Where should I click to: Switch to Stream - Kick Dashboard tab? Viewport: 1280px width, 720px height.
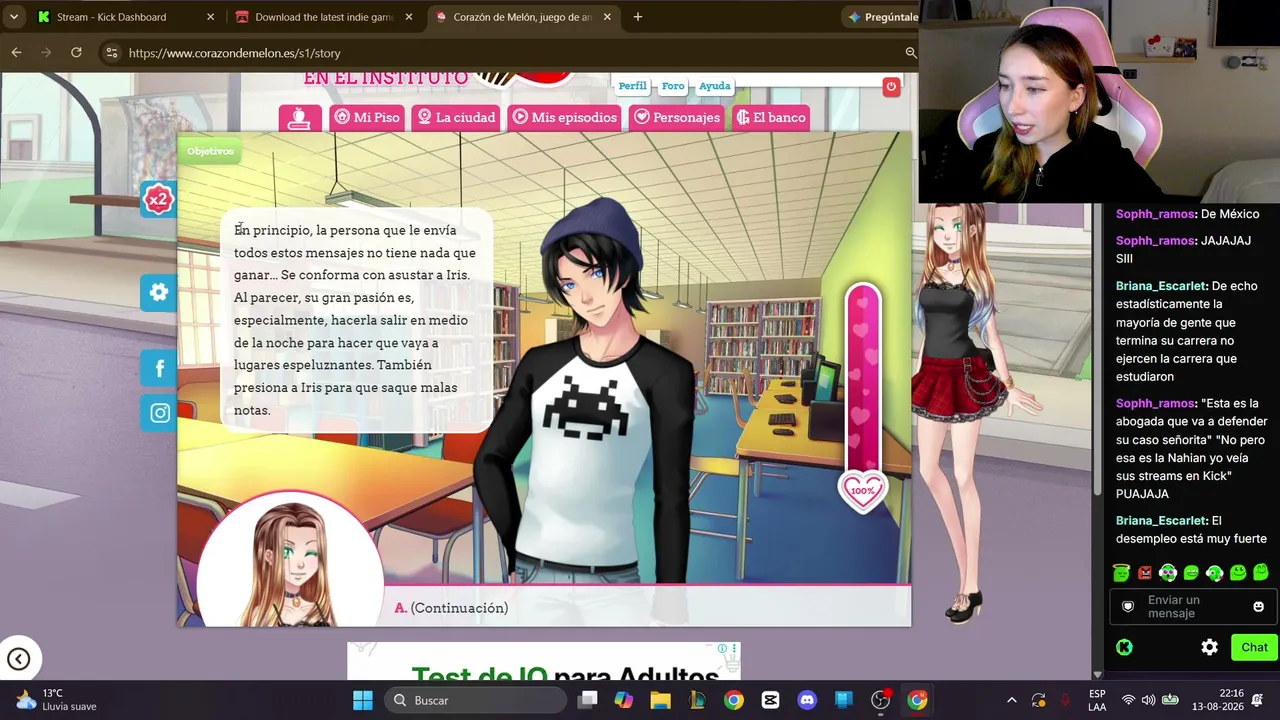point(125,17)
